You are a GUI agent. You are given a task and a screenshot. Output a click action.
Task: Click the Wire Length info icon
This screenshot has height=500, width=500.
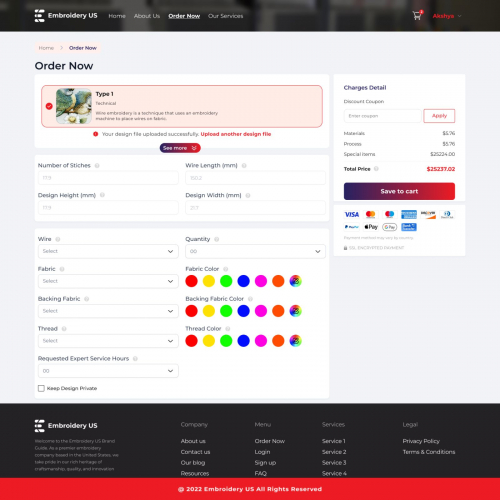pos(244,166)
